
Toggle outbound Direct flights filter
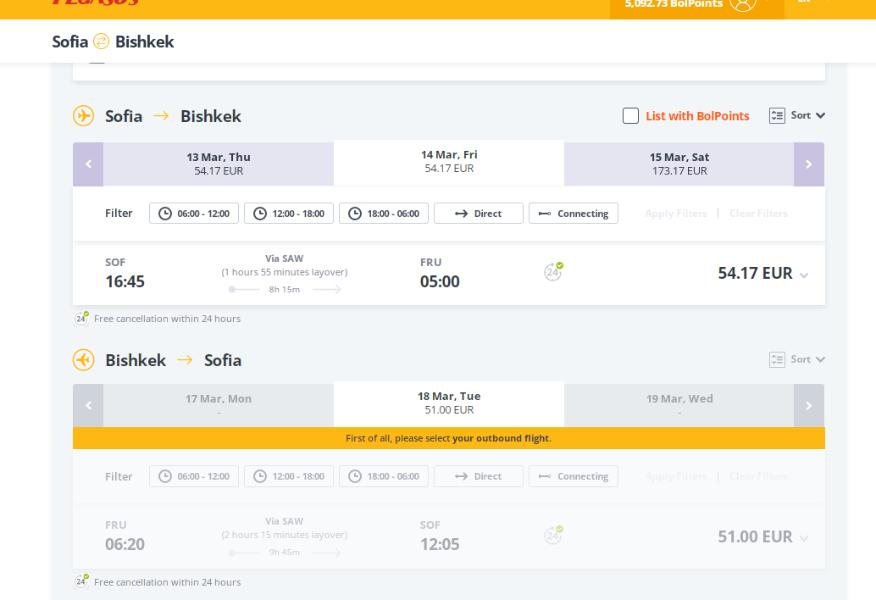click(x=478, y=213)
